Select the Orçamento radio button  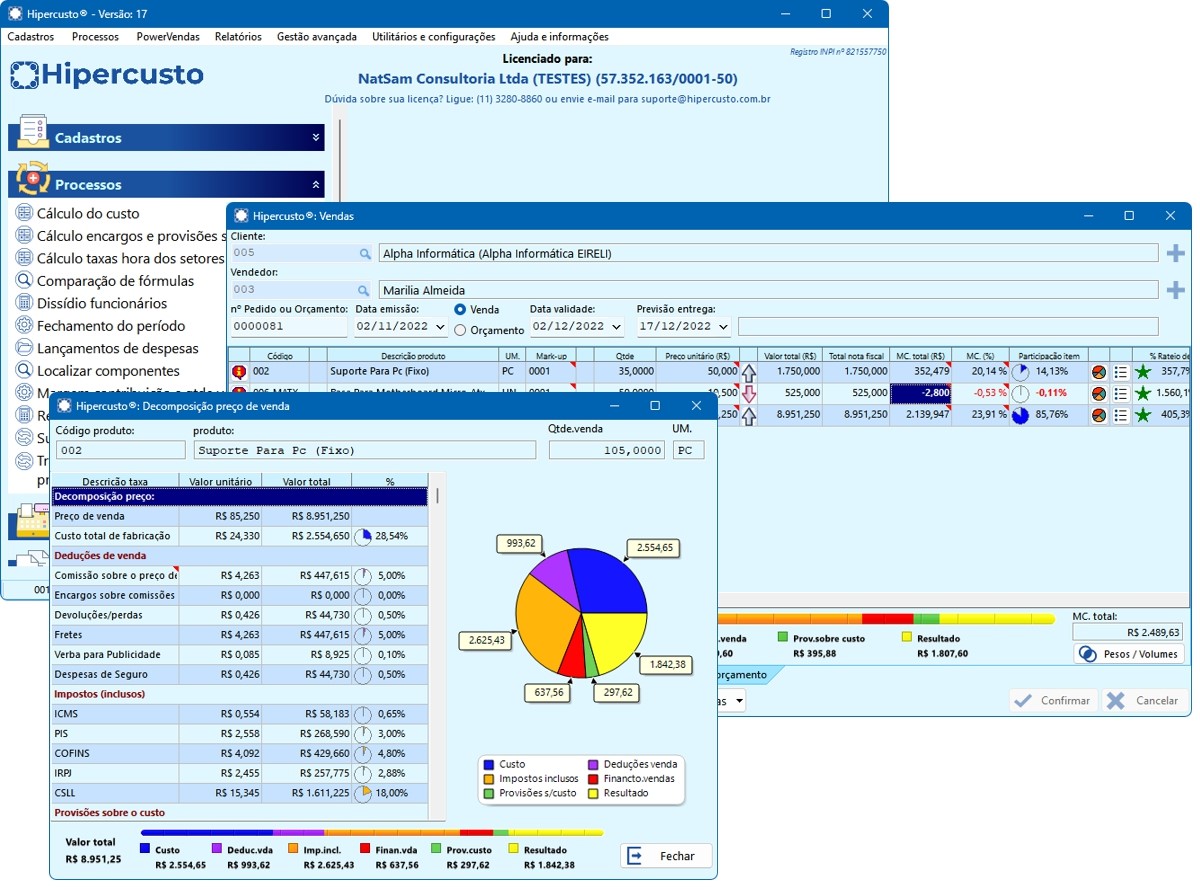coord(460,330)
